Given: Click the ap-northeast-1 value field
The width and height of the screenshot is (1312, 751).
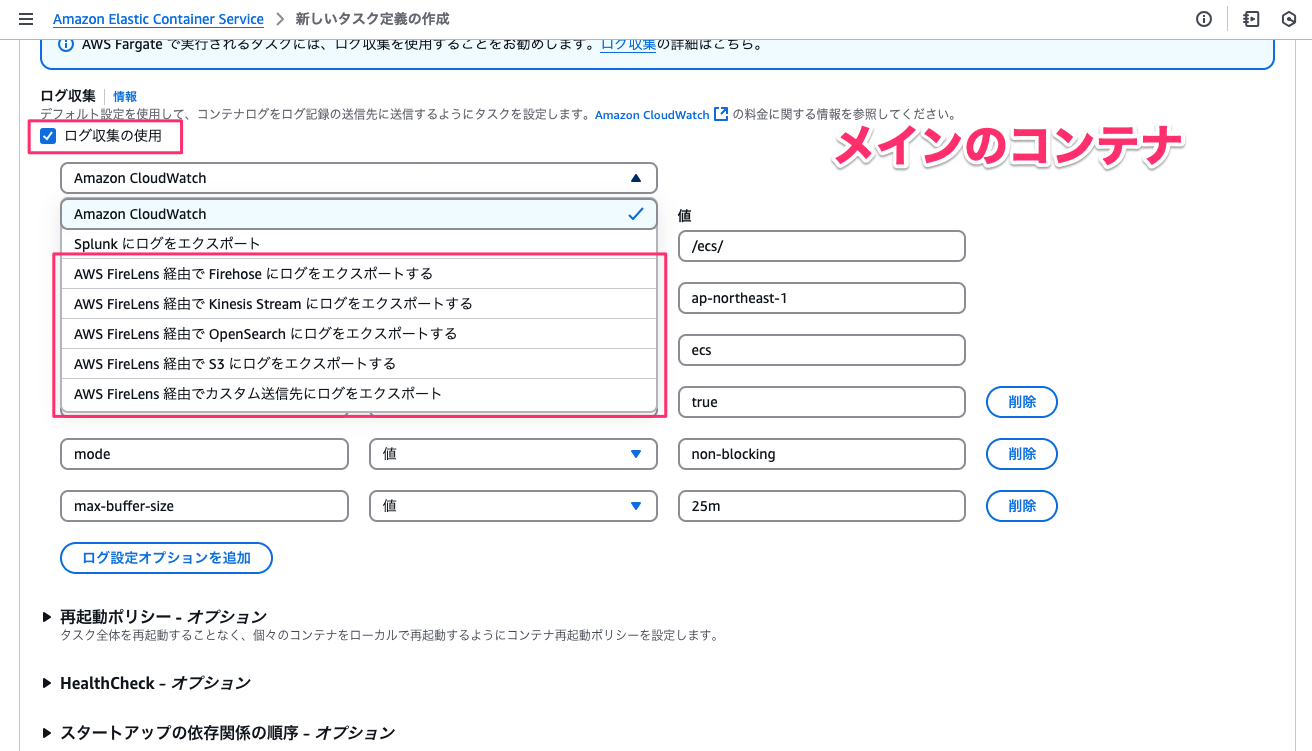Looking at the screenshot, I should tap(821, 298).
